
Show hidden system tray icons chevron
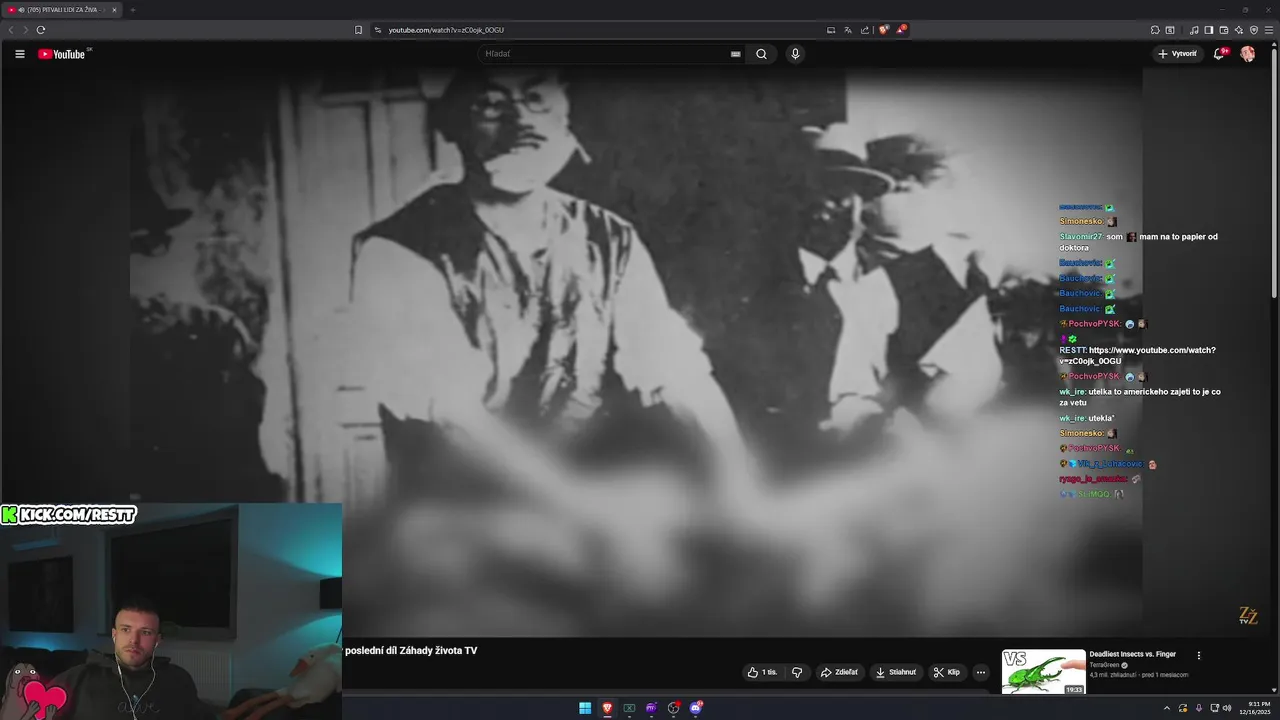[1167, 708]
